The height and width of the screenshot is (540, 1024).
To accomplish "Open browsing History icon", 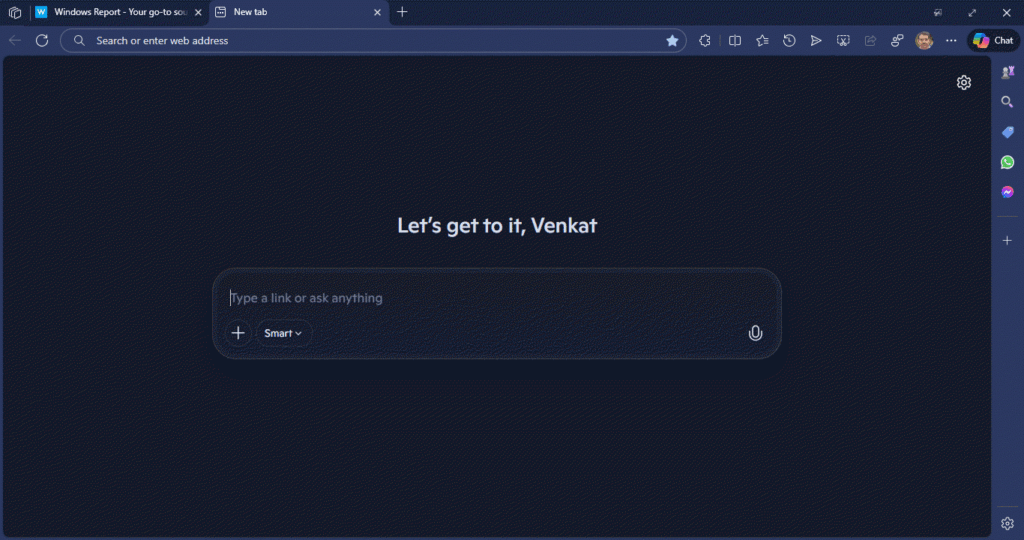I will click(x=789, y=41).
